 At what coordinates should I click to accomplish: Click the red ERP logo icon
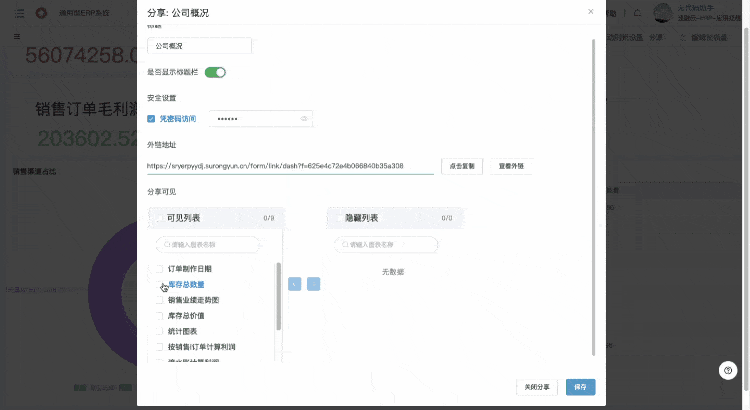point(42,13)
